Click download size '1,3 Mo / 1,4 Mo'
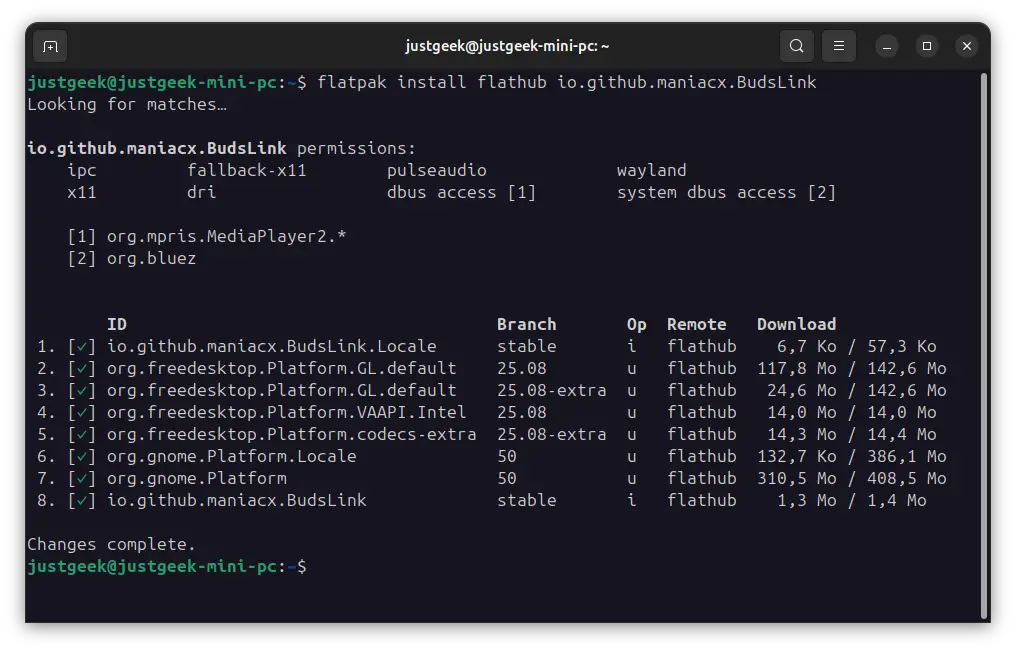Viewport: 1016px width, 651px height. tap(852, 501)
